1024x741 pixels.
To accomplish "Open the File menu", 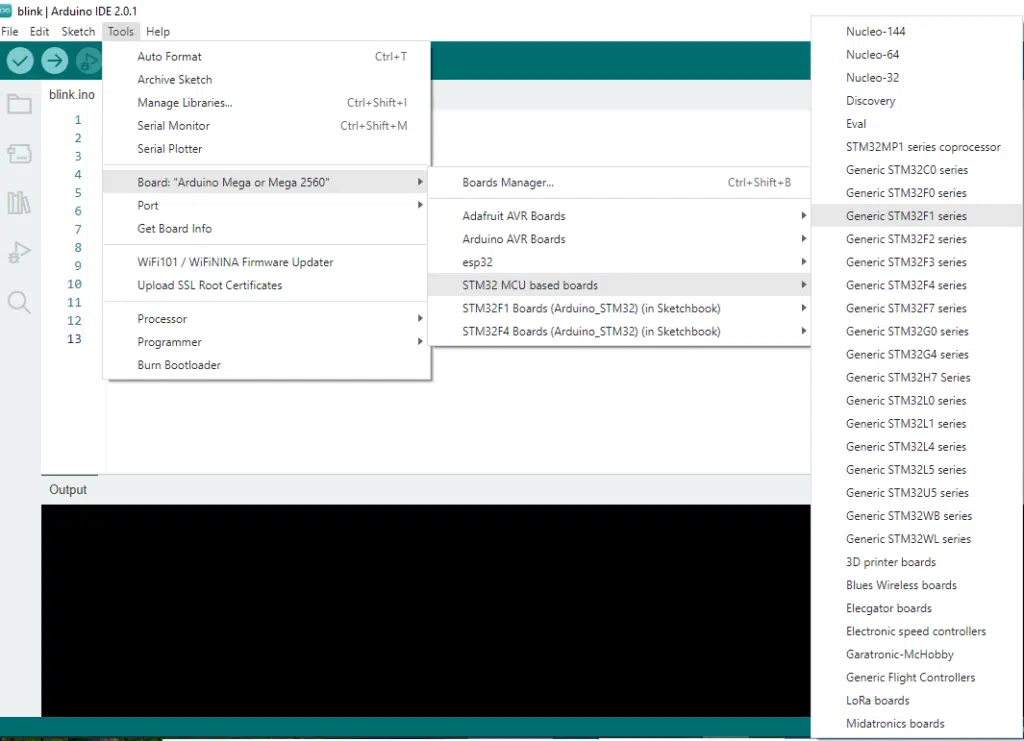I will (10, 31).
